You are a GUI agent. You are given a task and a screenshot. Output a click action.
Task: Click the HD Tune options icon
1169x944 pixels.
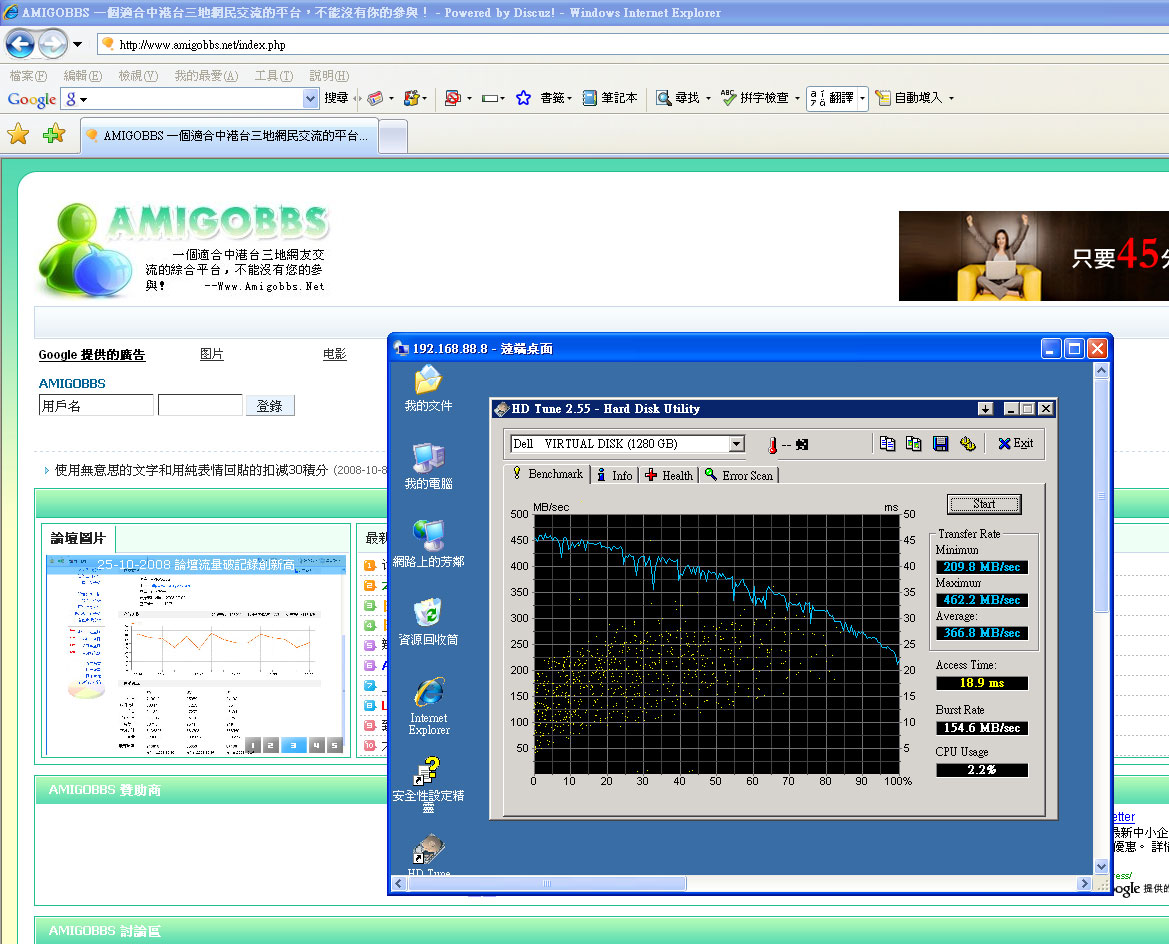pos(967,443)
